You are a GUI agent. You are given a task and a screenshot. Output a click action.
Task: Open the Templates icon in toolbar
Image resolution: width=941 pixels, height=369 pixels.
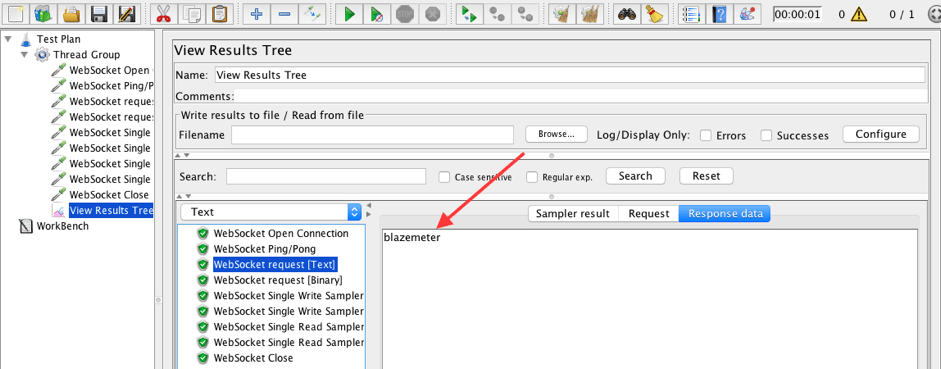click(x=43, y=13)
